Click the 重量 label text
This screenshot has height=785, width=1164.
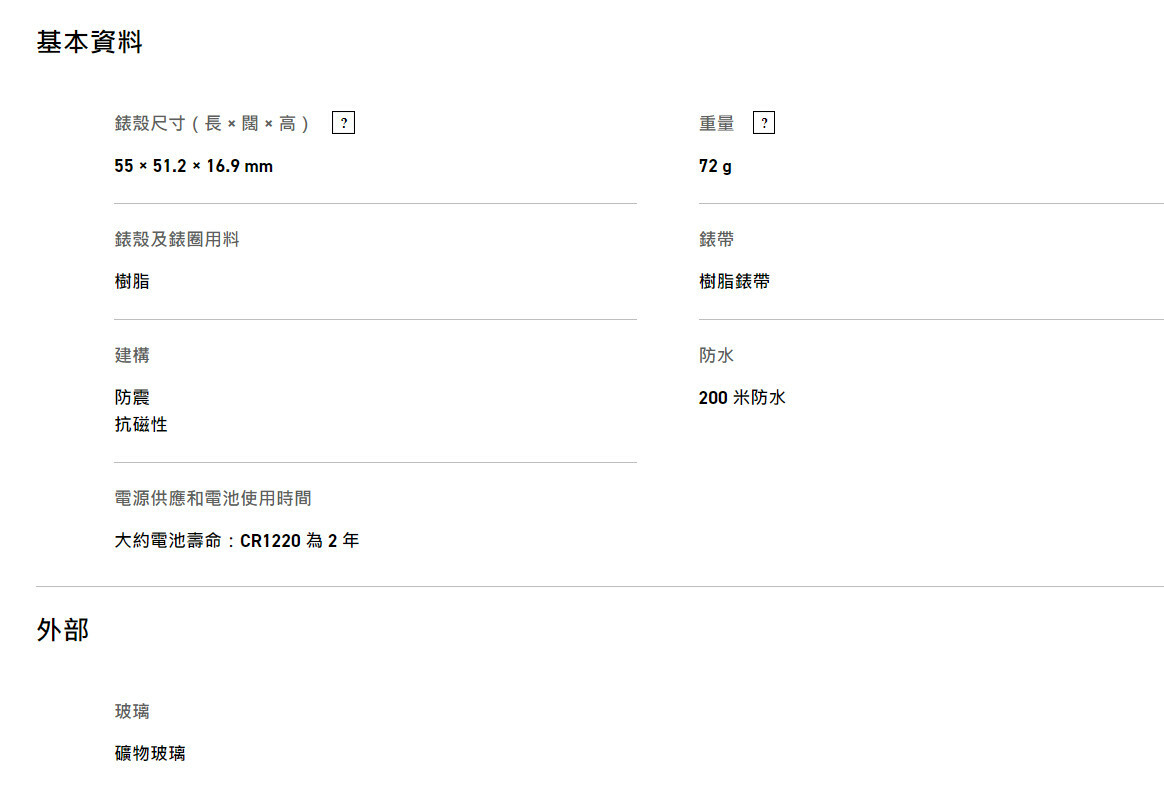[716, 124]
